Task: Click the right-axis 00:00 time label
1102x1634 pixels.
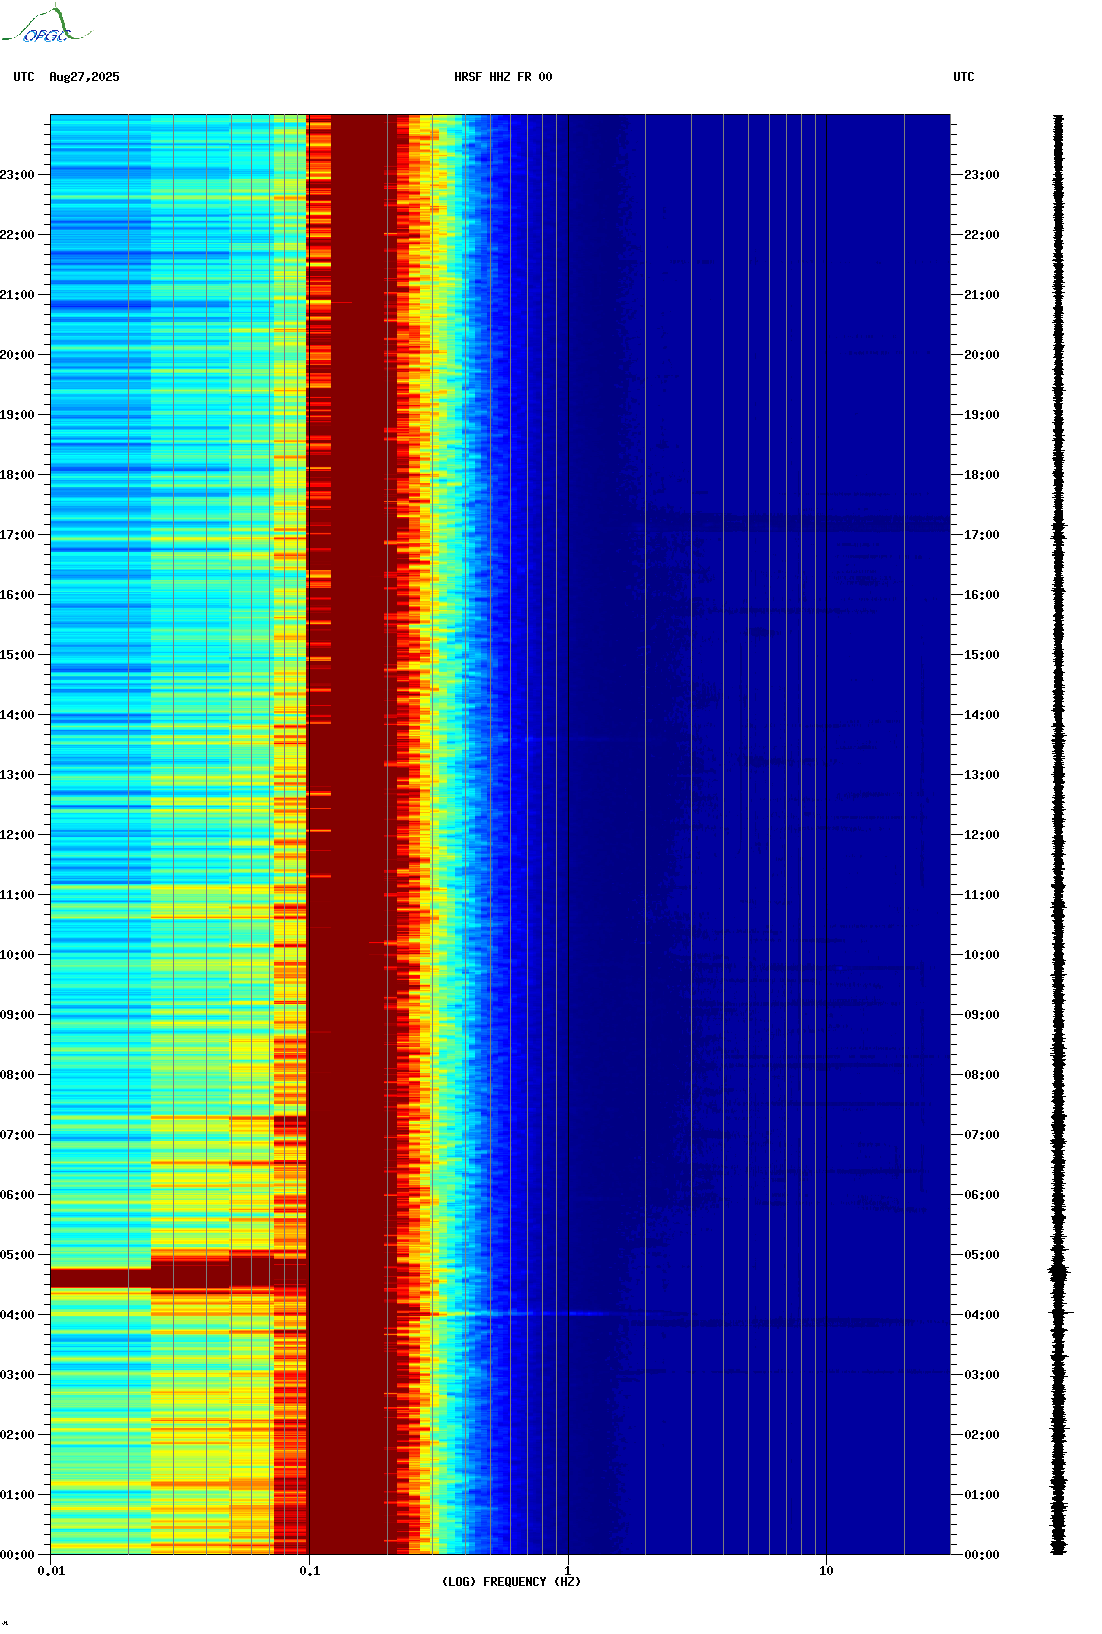Action: (982, 1555)
